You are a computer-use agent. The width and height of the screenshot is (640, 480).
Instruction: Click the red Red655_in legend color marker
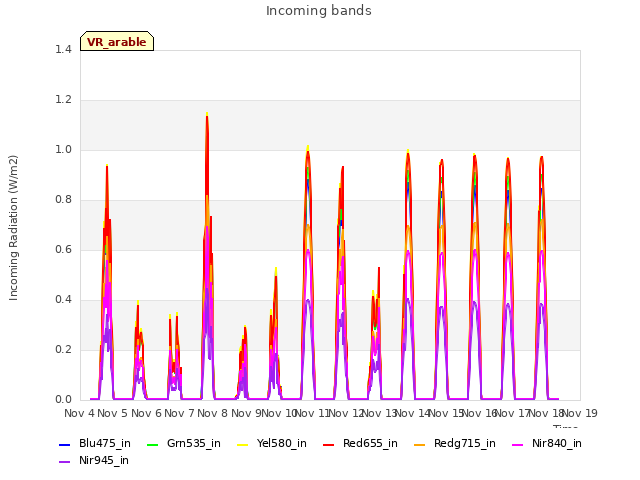(329, 444)
